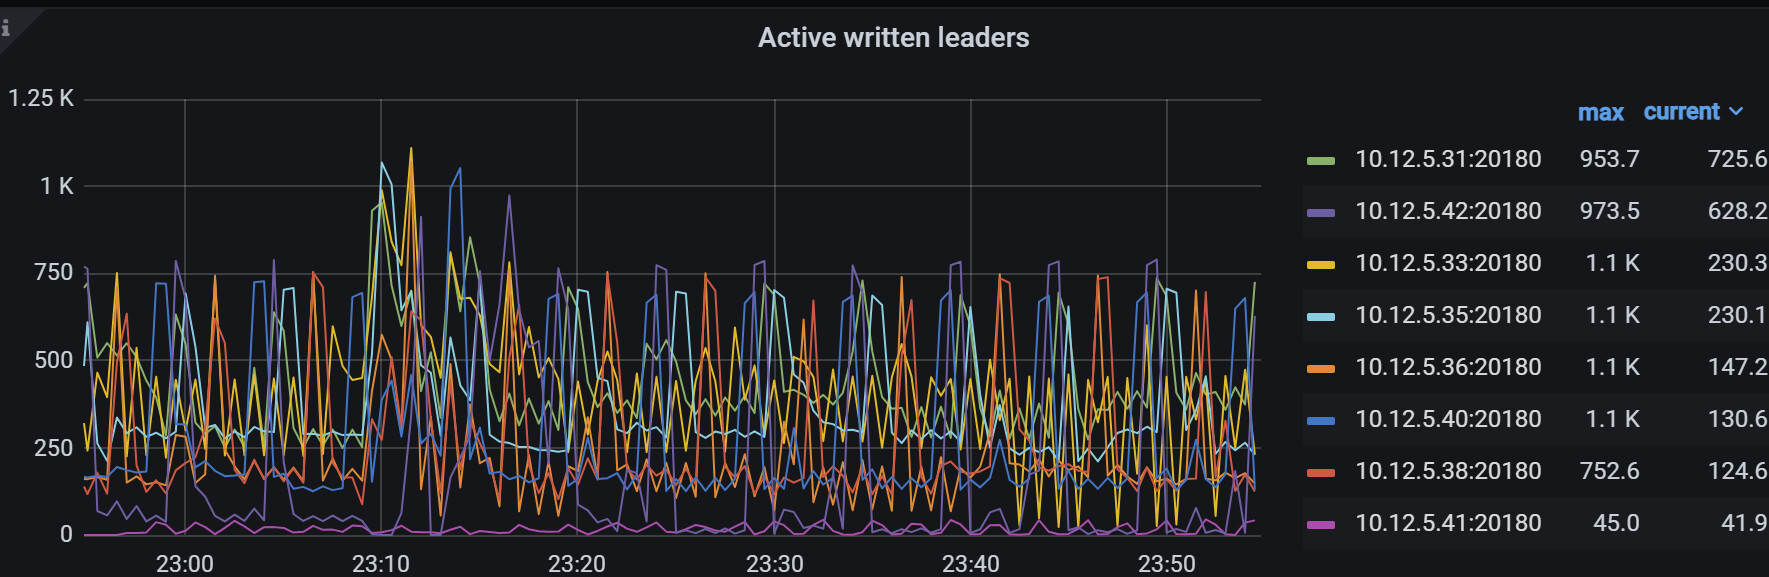Isolate the series 10.12.5.42:20180 in legend
This screenshot has height=577, width=1769.
coord(1448,211)
